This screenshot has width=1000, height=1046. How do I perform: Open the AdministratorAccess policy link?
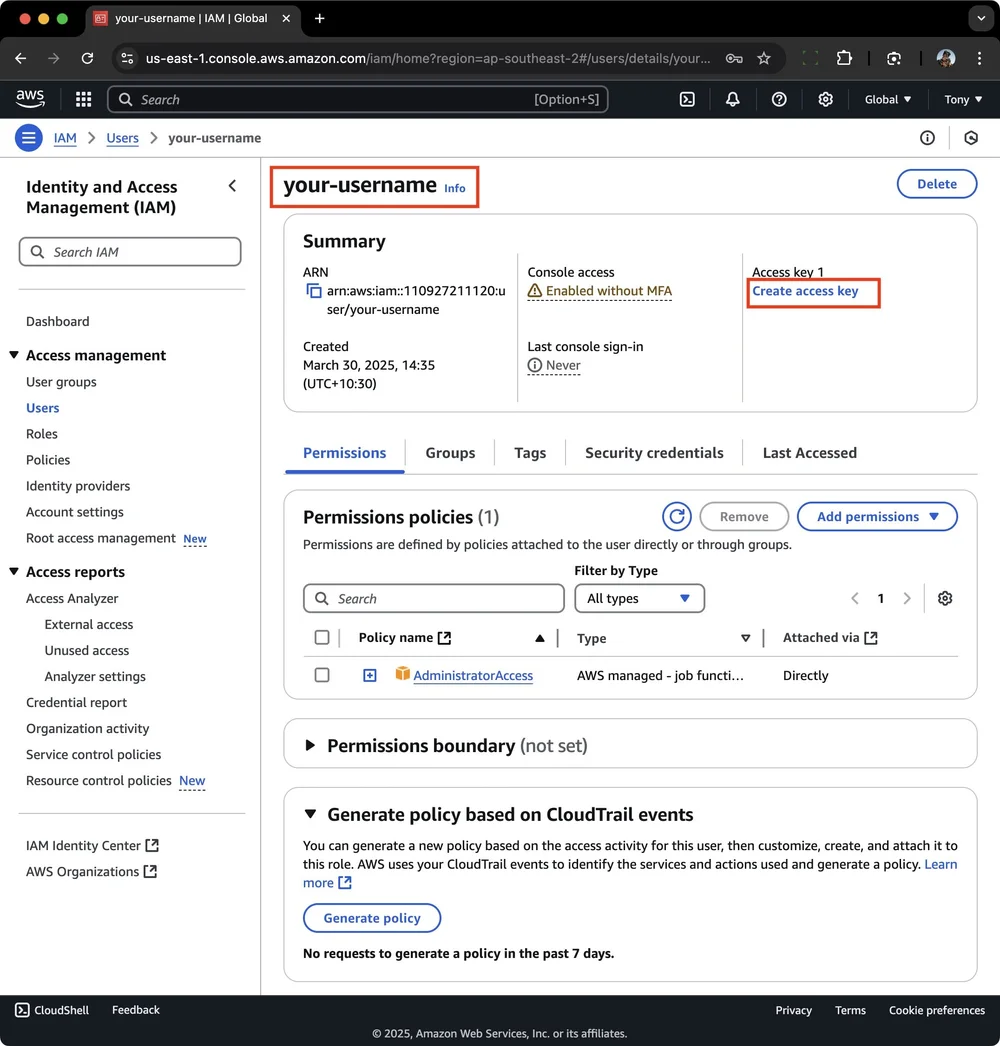point(473,675)
